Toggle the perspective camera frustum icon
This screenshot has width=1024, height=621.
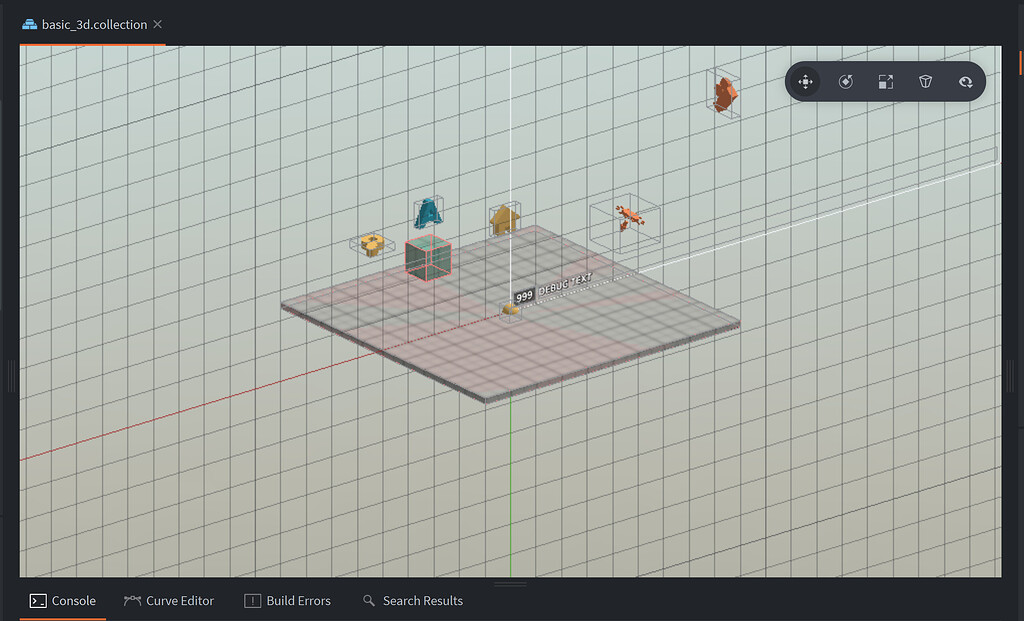click(x=925, y=82)
